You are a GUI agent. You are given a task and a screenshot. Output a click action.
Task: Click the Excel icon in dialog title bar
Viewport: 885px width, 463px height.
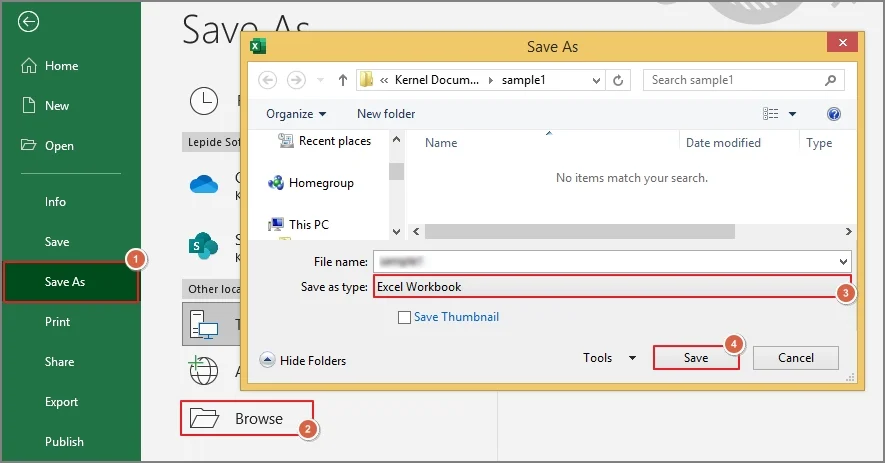[258, 46]
